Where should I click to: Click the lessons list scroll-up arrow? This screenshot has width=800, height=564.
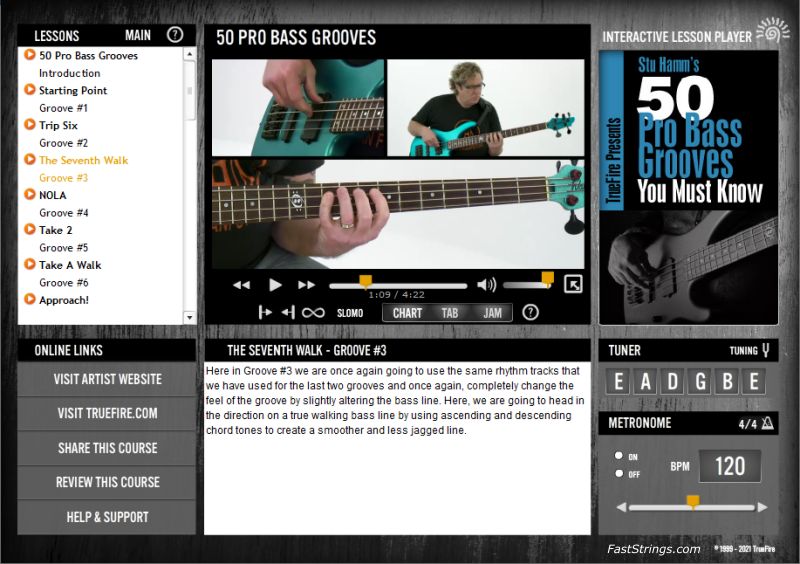[190, 54]
